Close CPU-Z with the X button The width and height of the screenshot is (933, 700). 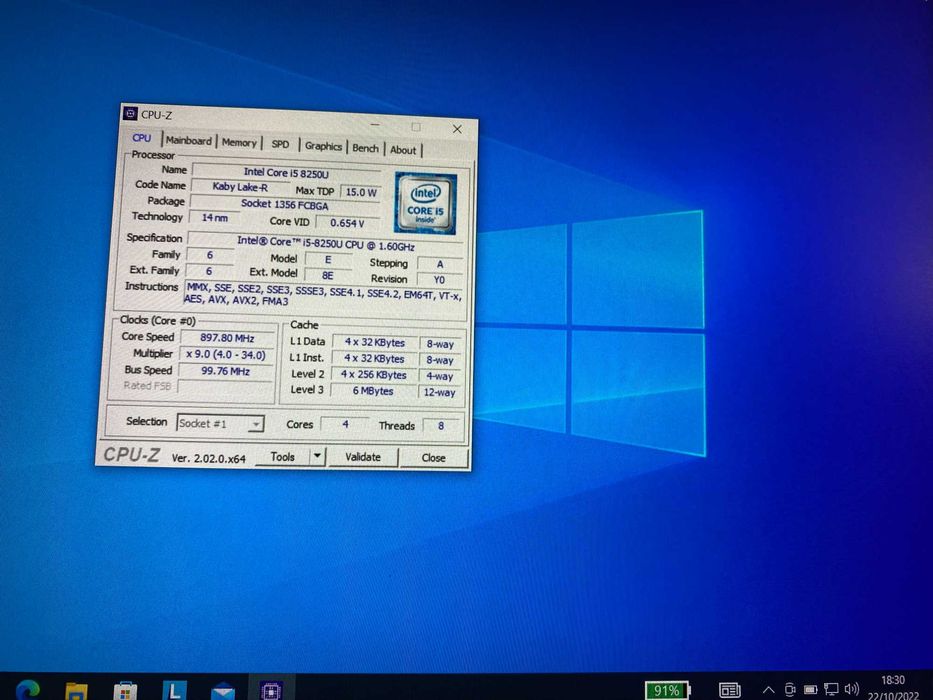coord(457,129)
